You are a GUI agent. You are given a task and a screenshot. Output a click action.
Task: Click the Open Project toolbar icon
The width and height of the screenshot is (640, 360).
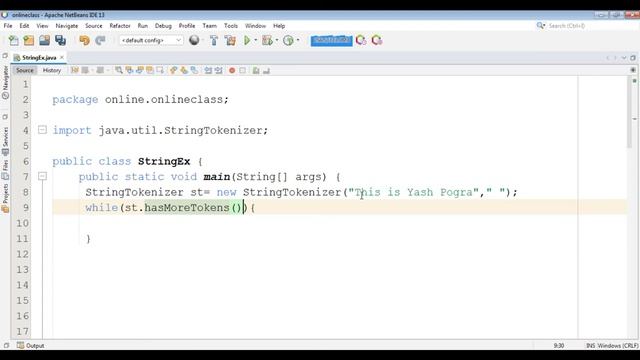(44, 40)
